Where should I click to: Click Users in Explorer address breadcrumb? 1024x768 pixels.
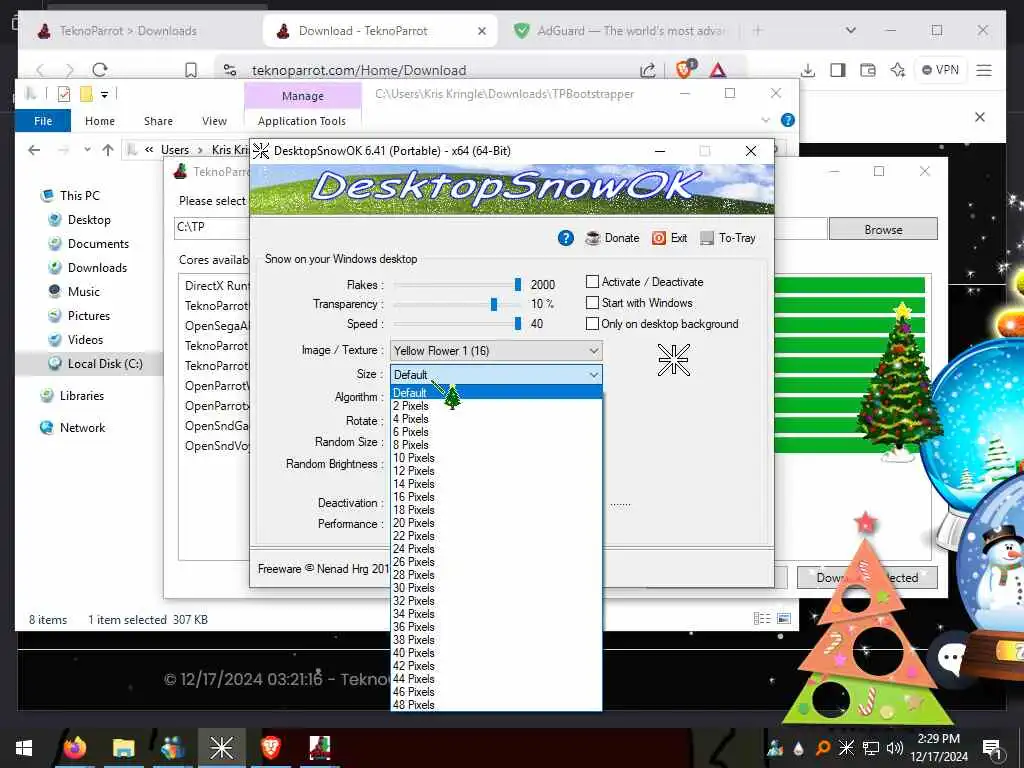175,150
